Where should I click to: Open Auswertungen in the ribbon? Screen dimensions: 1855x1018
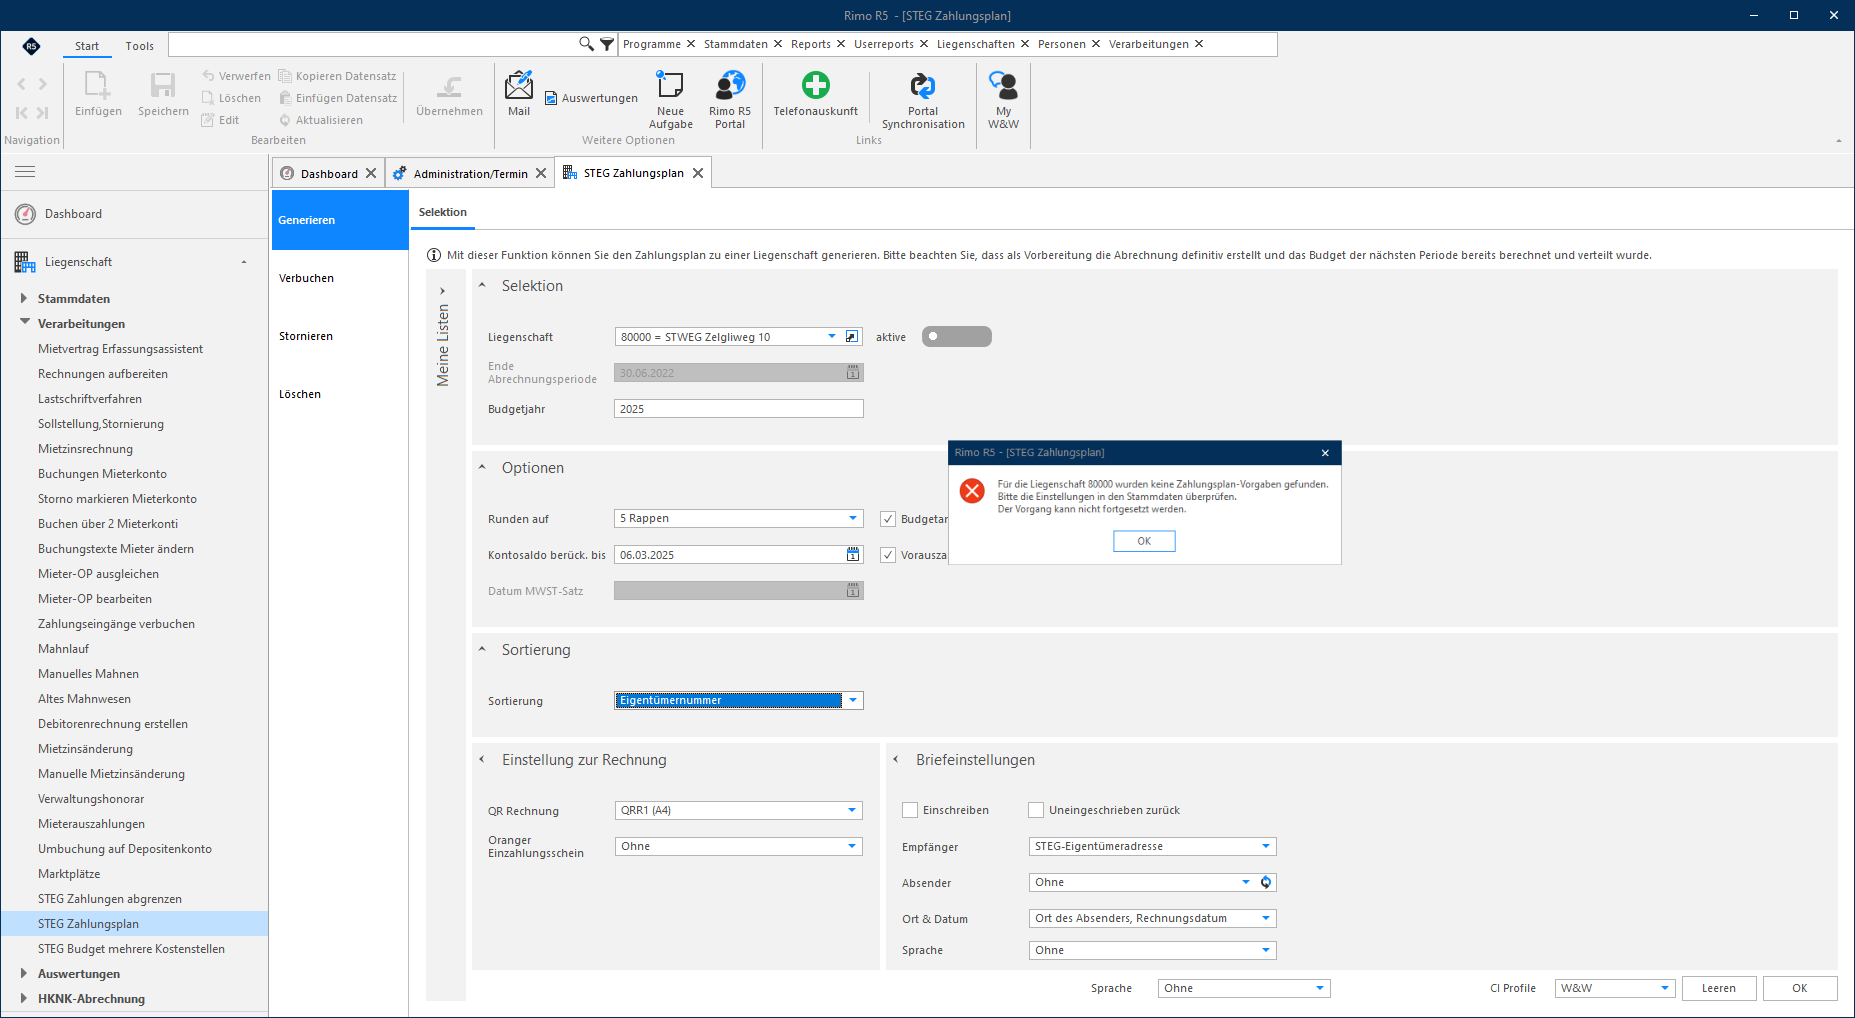[x=591, y=98]
